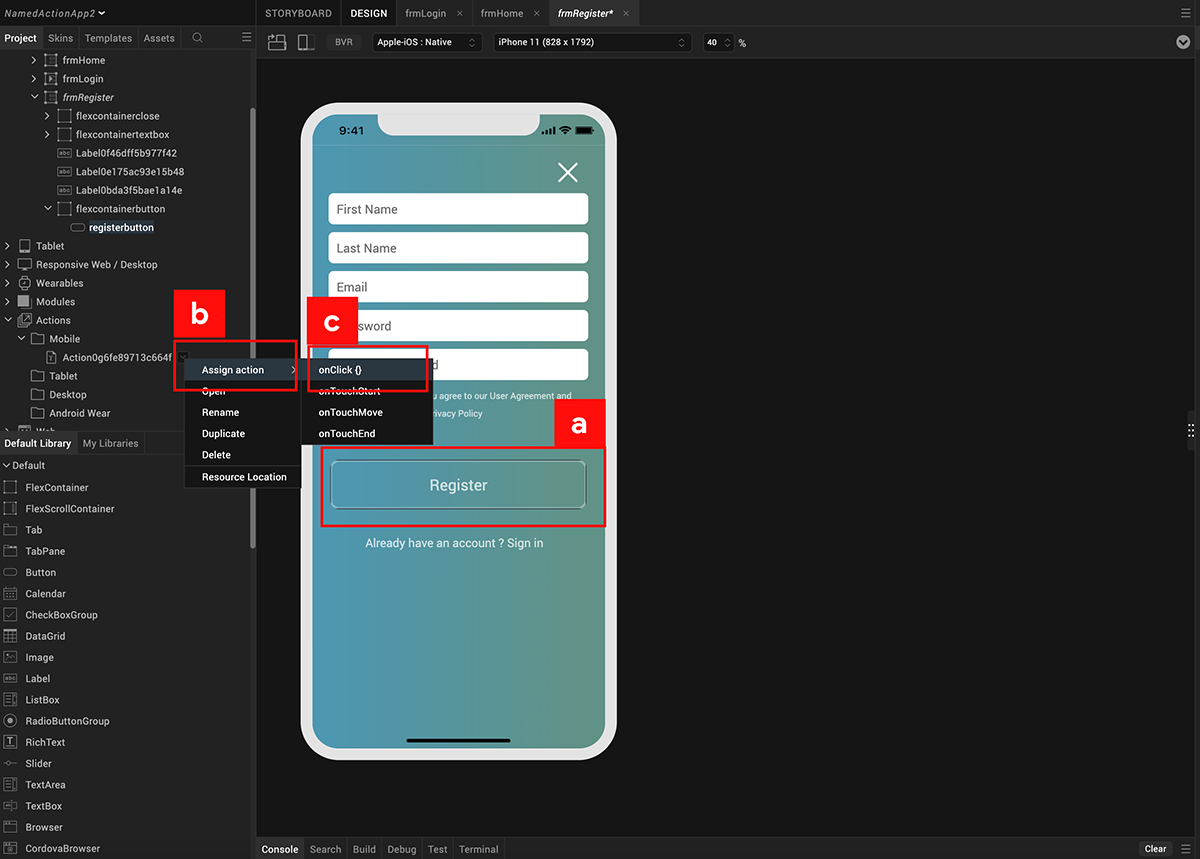Screen dimensions: 1200x859
Task: Select onClick {} in the submenu
Action: [x=340, y=370]
